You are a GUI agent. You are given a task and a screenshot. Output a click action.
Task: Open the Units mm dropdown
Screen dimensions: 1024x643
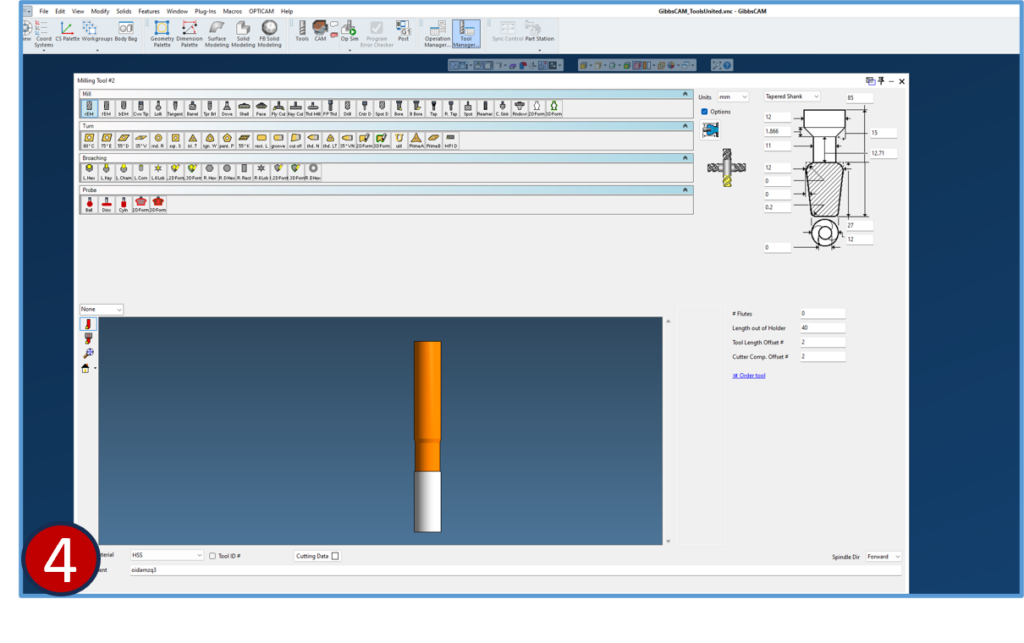732,96
